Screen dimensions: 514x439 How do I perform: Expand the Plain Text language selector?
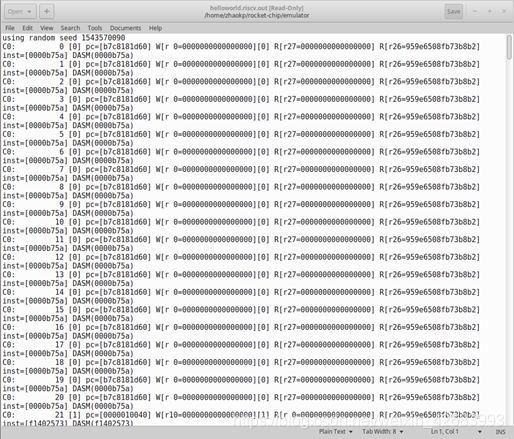click(x=336, y=432)
